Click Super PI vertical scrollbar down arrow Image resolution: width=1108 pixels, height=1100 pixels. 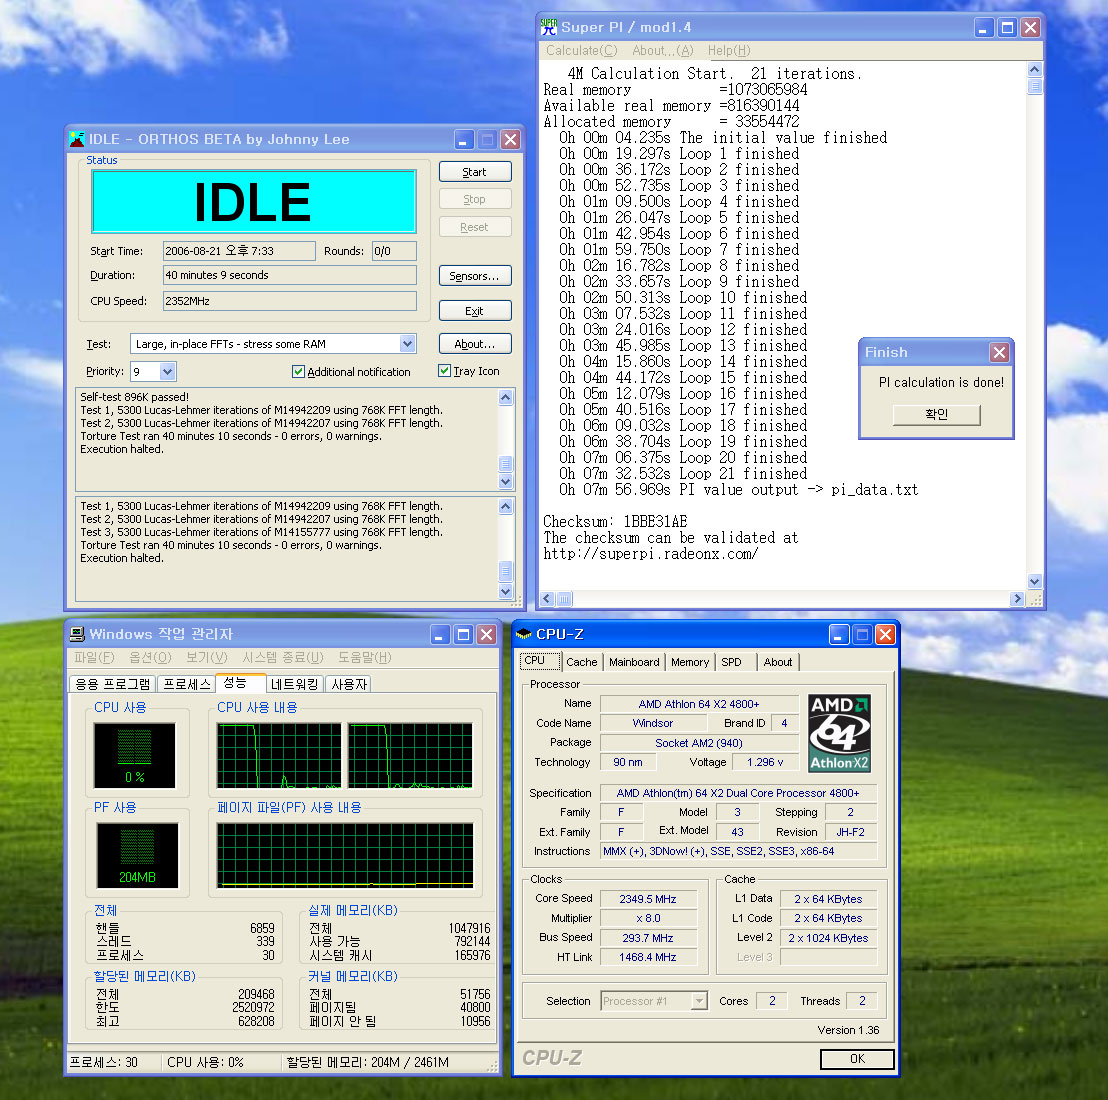tap(1035, 581)
